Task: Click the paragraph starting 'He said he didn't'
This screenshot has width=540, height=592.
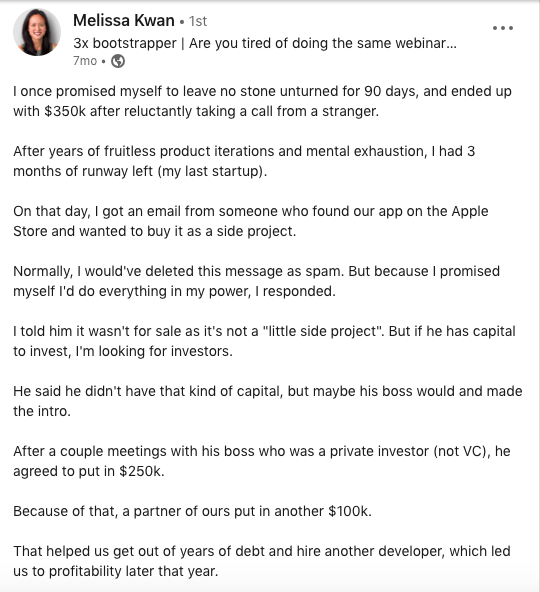Action: [268, 401]
